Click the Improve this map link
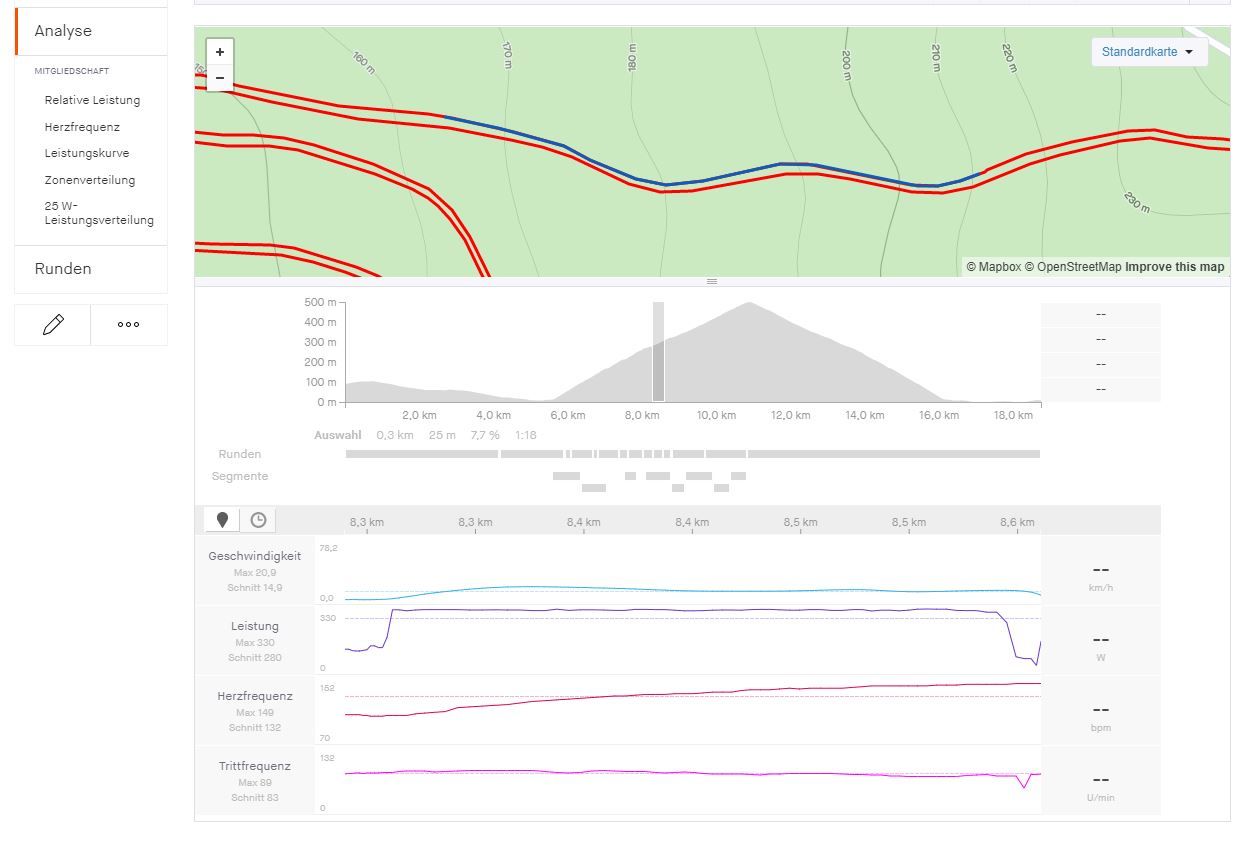Viewport: 1240px width, 851px height. [x=1174, y=267]
